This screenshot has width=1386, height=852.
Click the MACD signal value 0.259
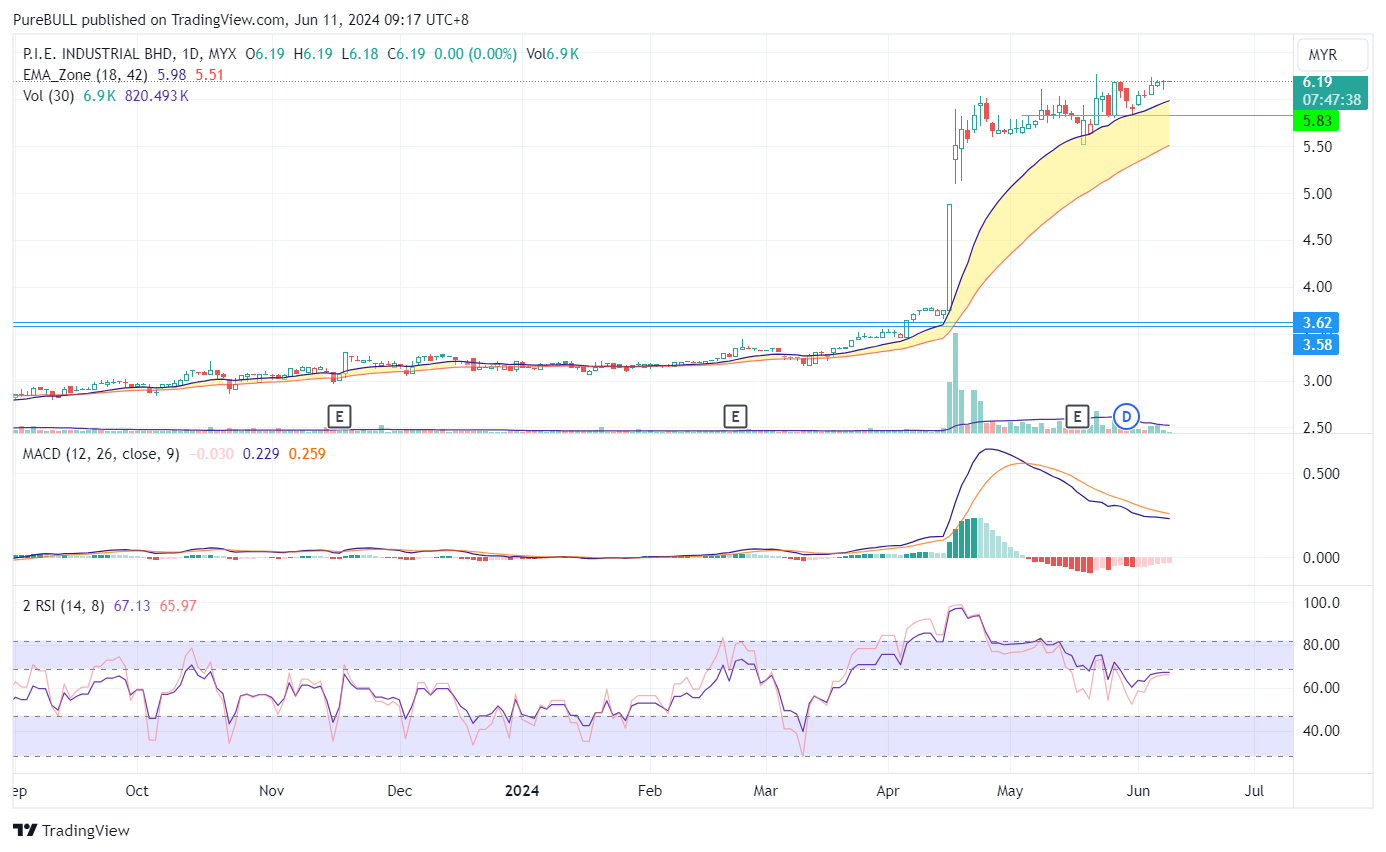click(306, 454)
